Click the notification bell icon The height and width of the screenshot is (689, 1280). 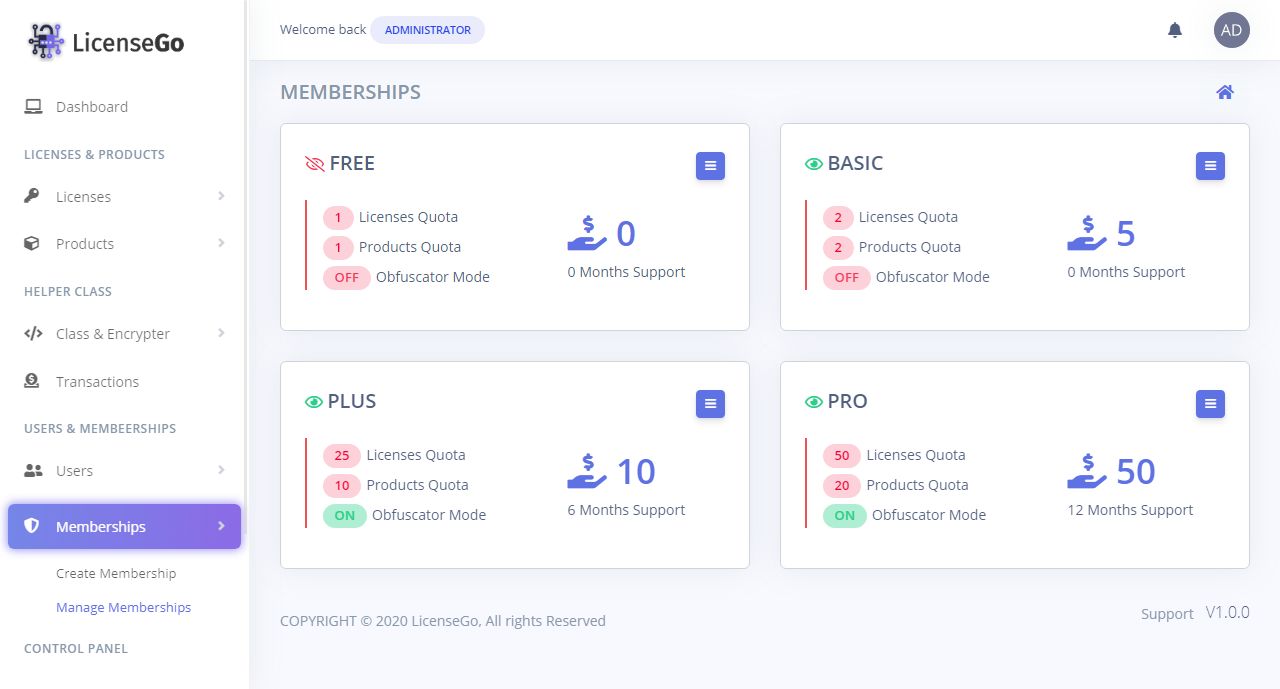tap(1175, 30)
